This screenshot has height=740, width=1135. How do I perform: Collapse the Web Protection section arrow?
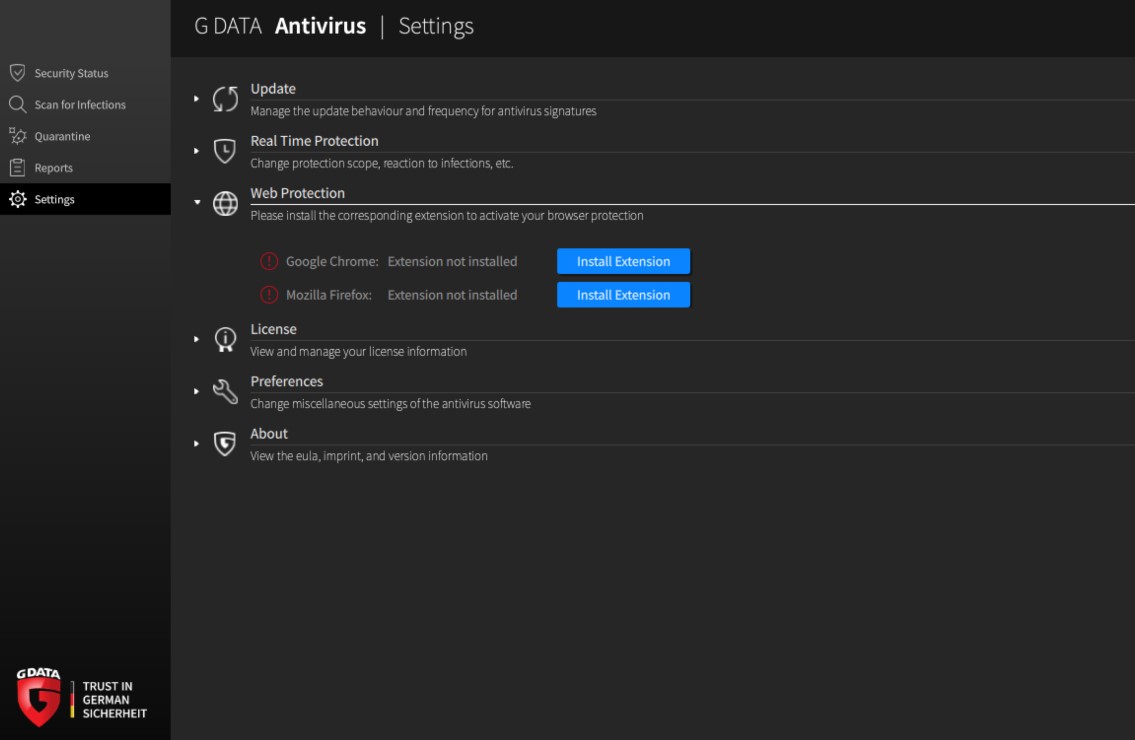coord(197,203)
